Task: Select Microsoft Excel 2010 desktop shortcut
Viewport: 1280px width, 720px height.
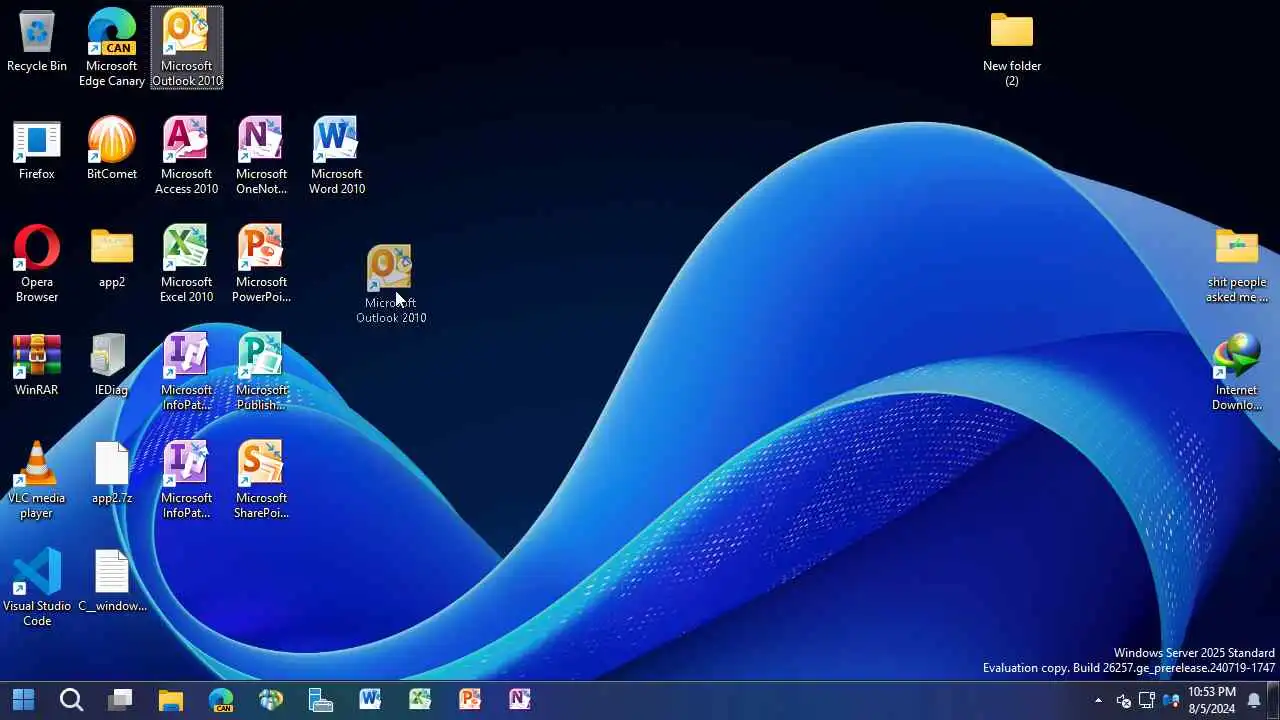Action: pyautogui.click(x=187, y=264)
